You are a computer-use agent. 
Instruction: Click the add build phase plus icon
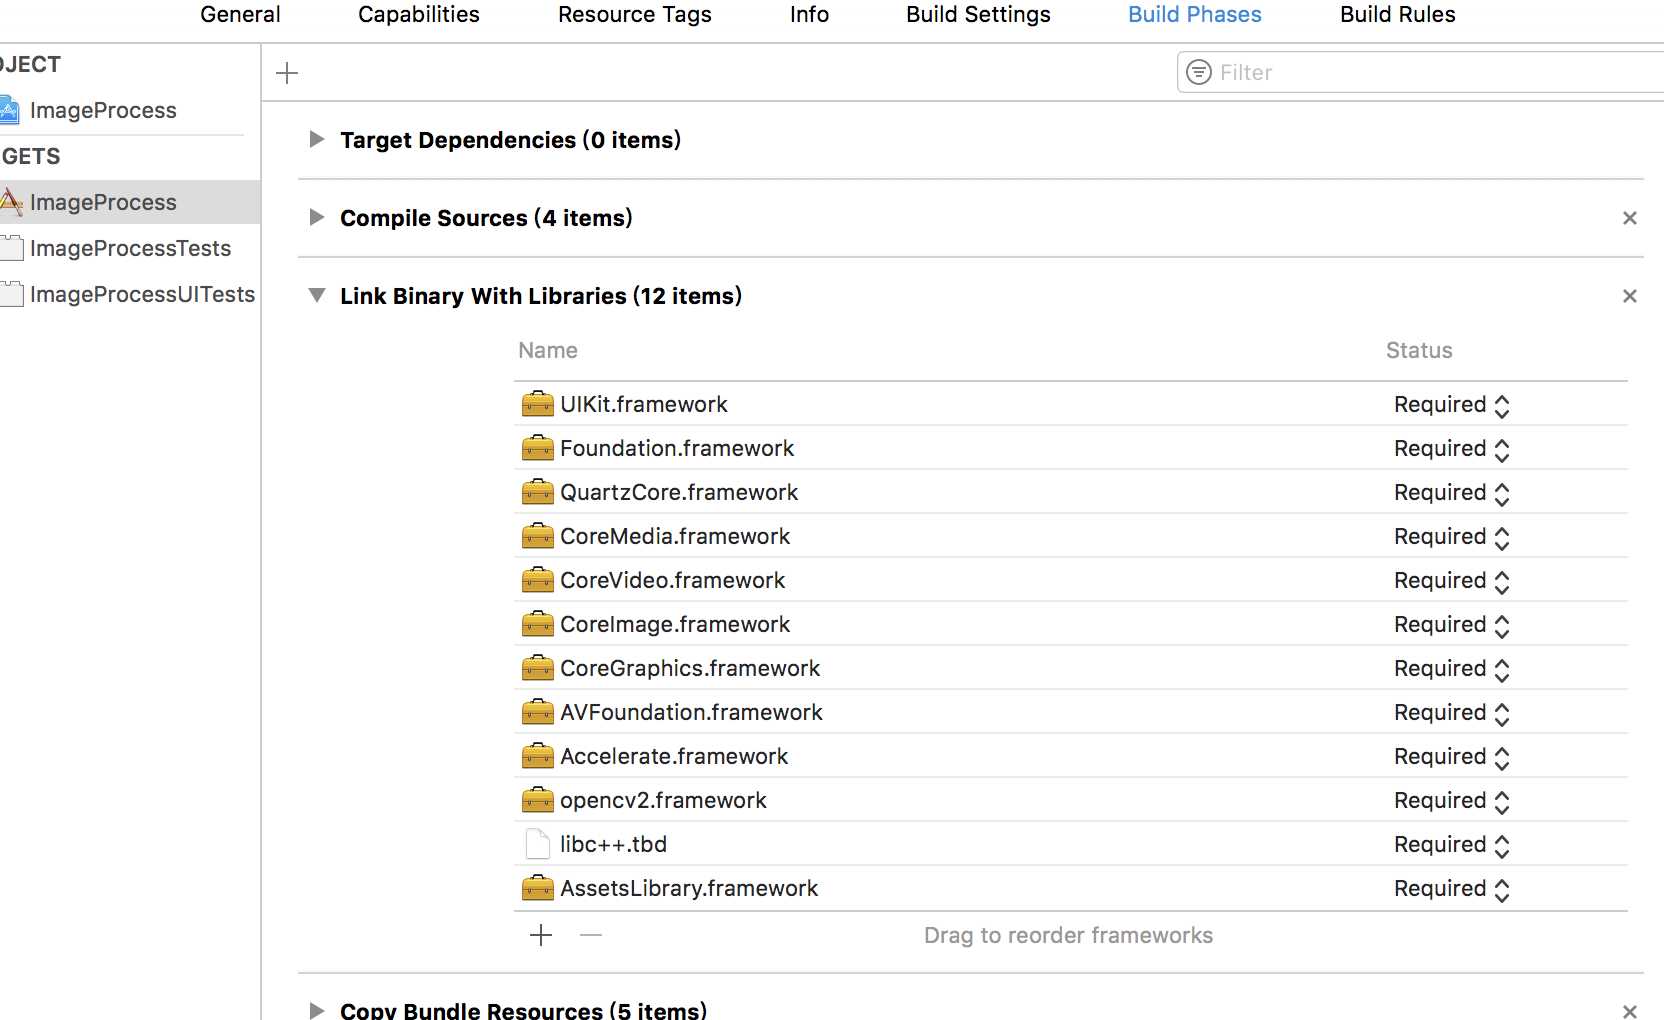(287, 73)
